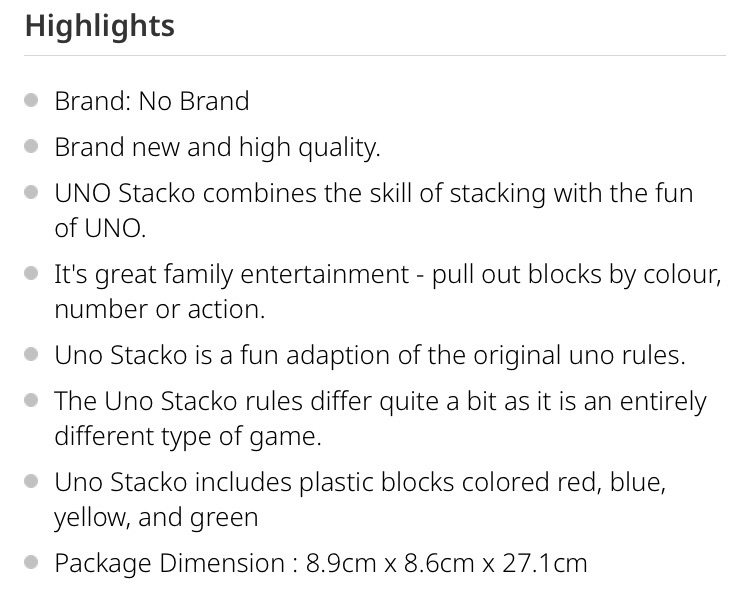The height and width of the screenshot is (612, 750).
Task: Click the bullet beside plastic blocks line
Action: (x=31, y=481)
